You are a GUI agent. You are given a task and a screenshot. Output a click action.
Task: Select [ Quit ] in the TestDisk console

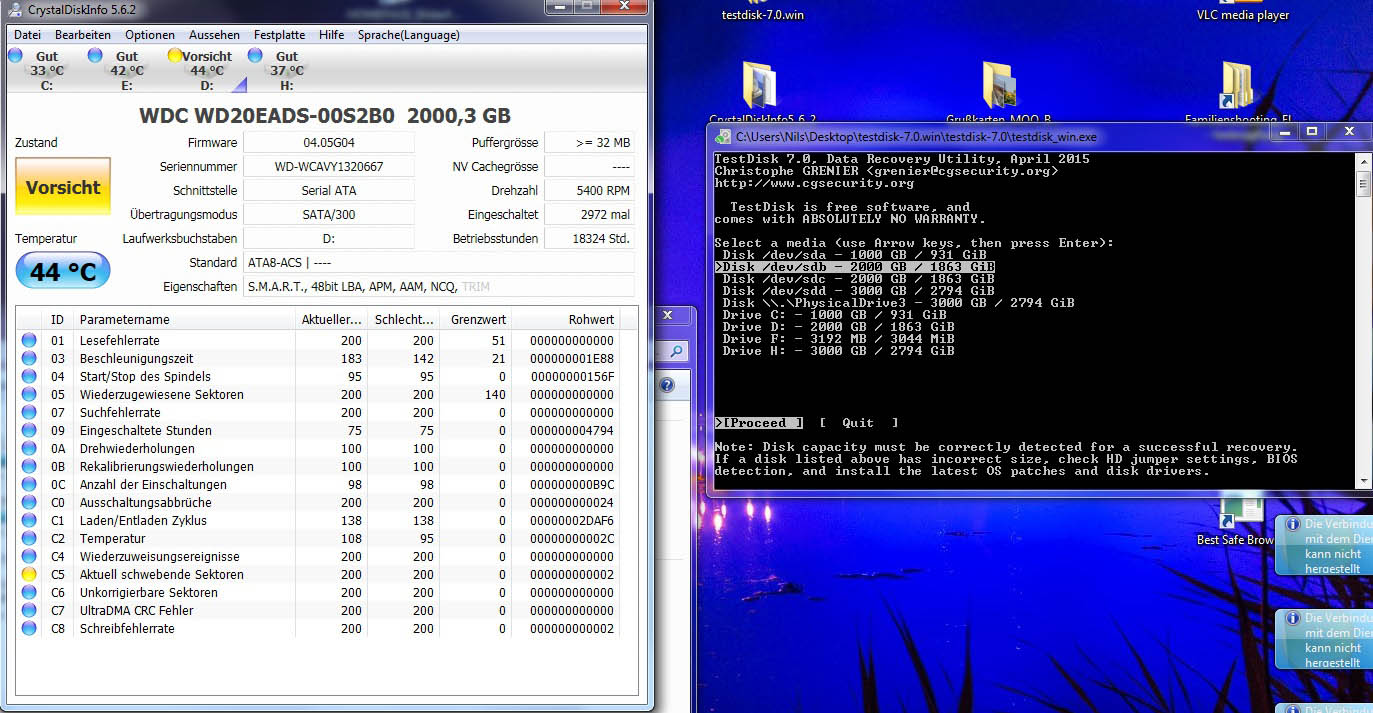coord(858,423)
